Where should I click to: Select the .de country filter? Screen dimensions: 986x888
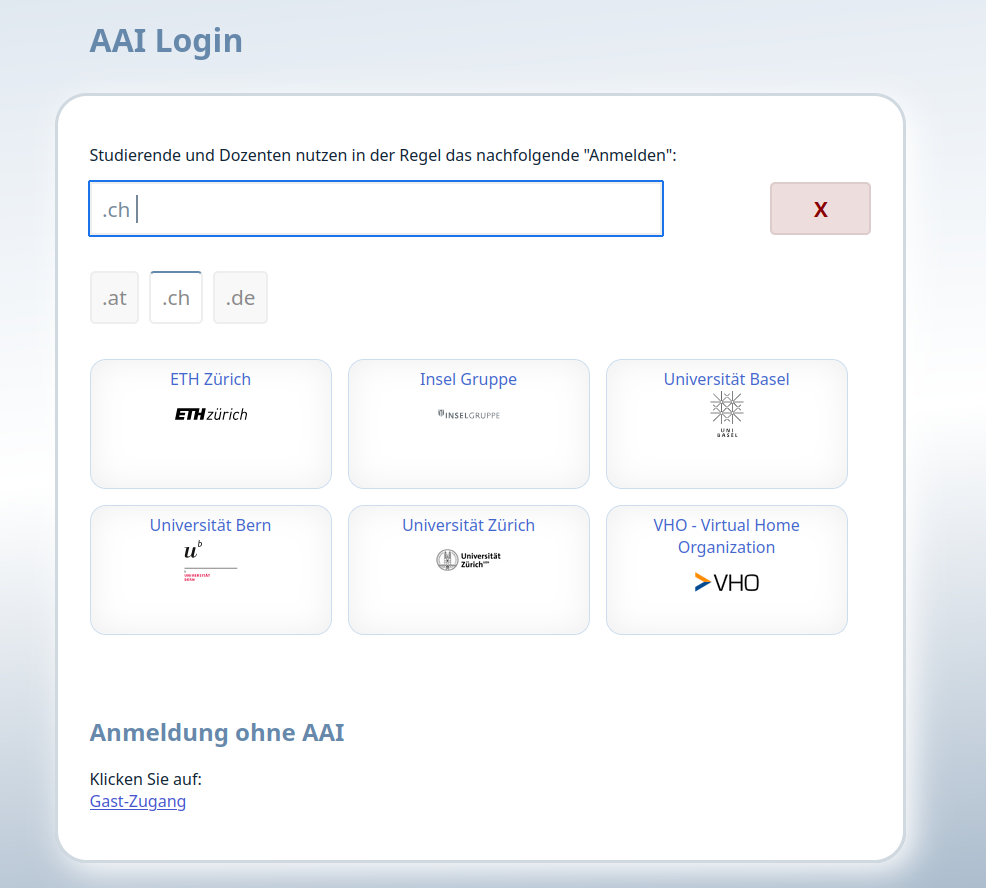[240, 297]
